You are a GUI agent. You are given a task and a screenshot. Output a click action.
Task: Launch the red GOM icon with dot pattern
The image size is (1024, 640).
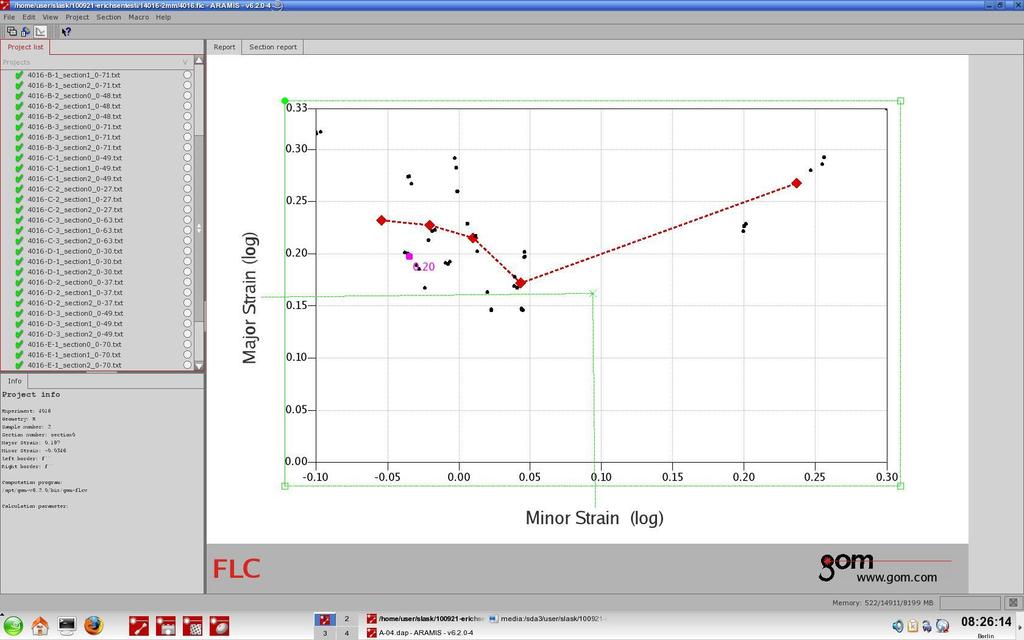[192, 626]
